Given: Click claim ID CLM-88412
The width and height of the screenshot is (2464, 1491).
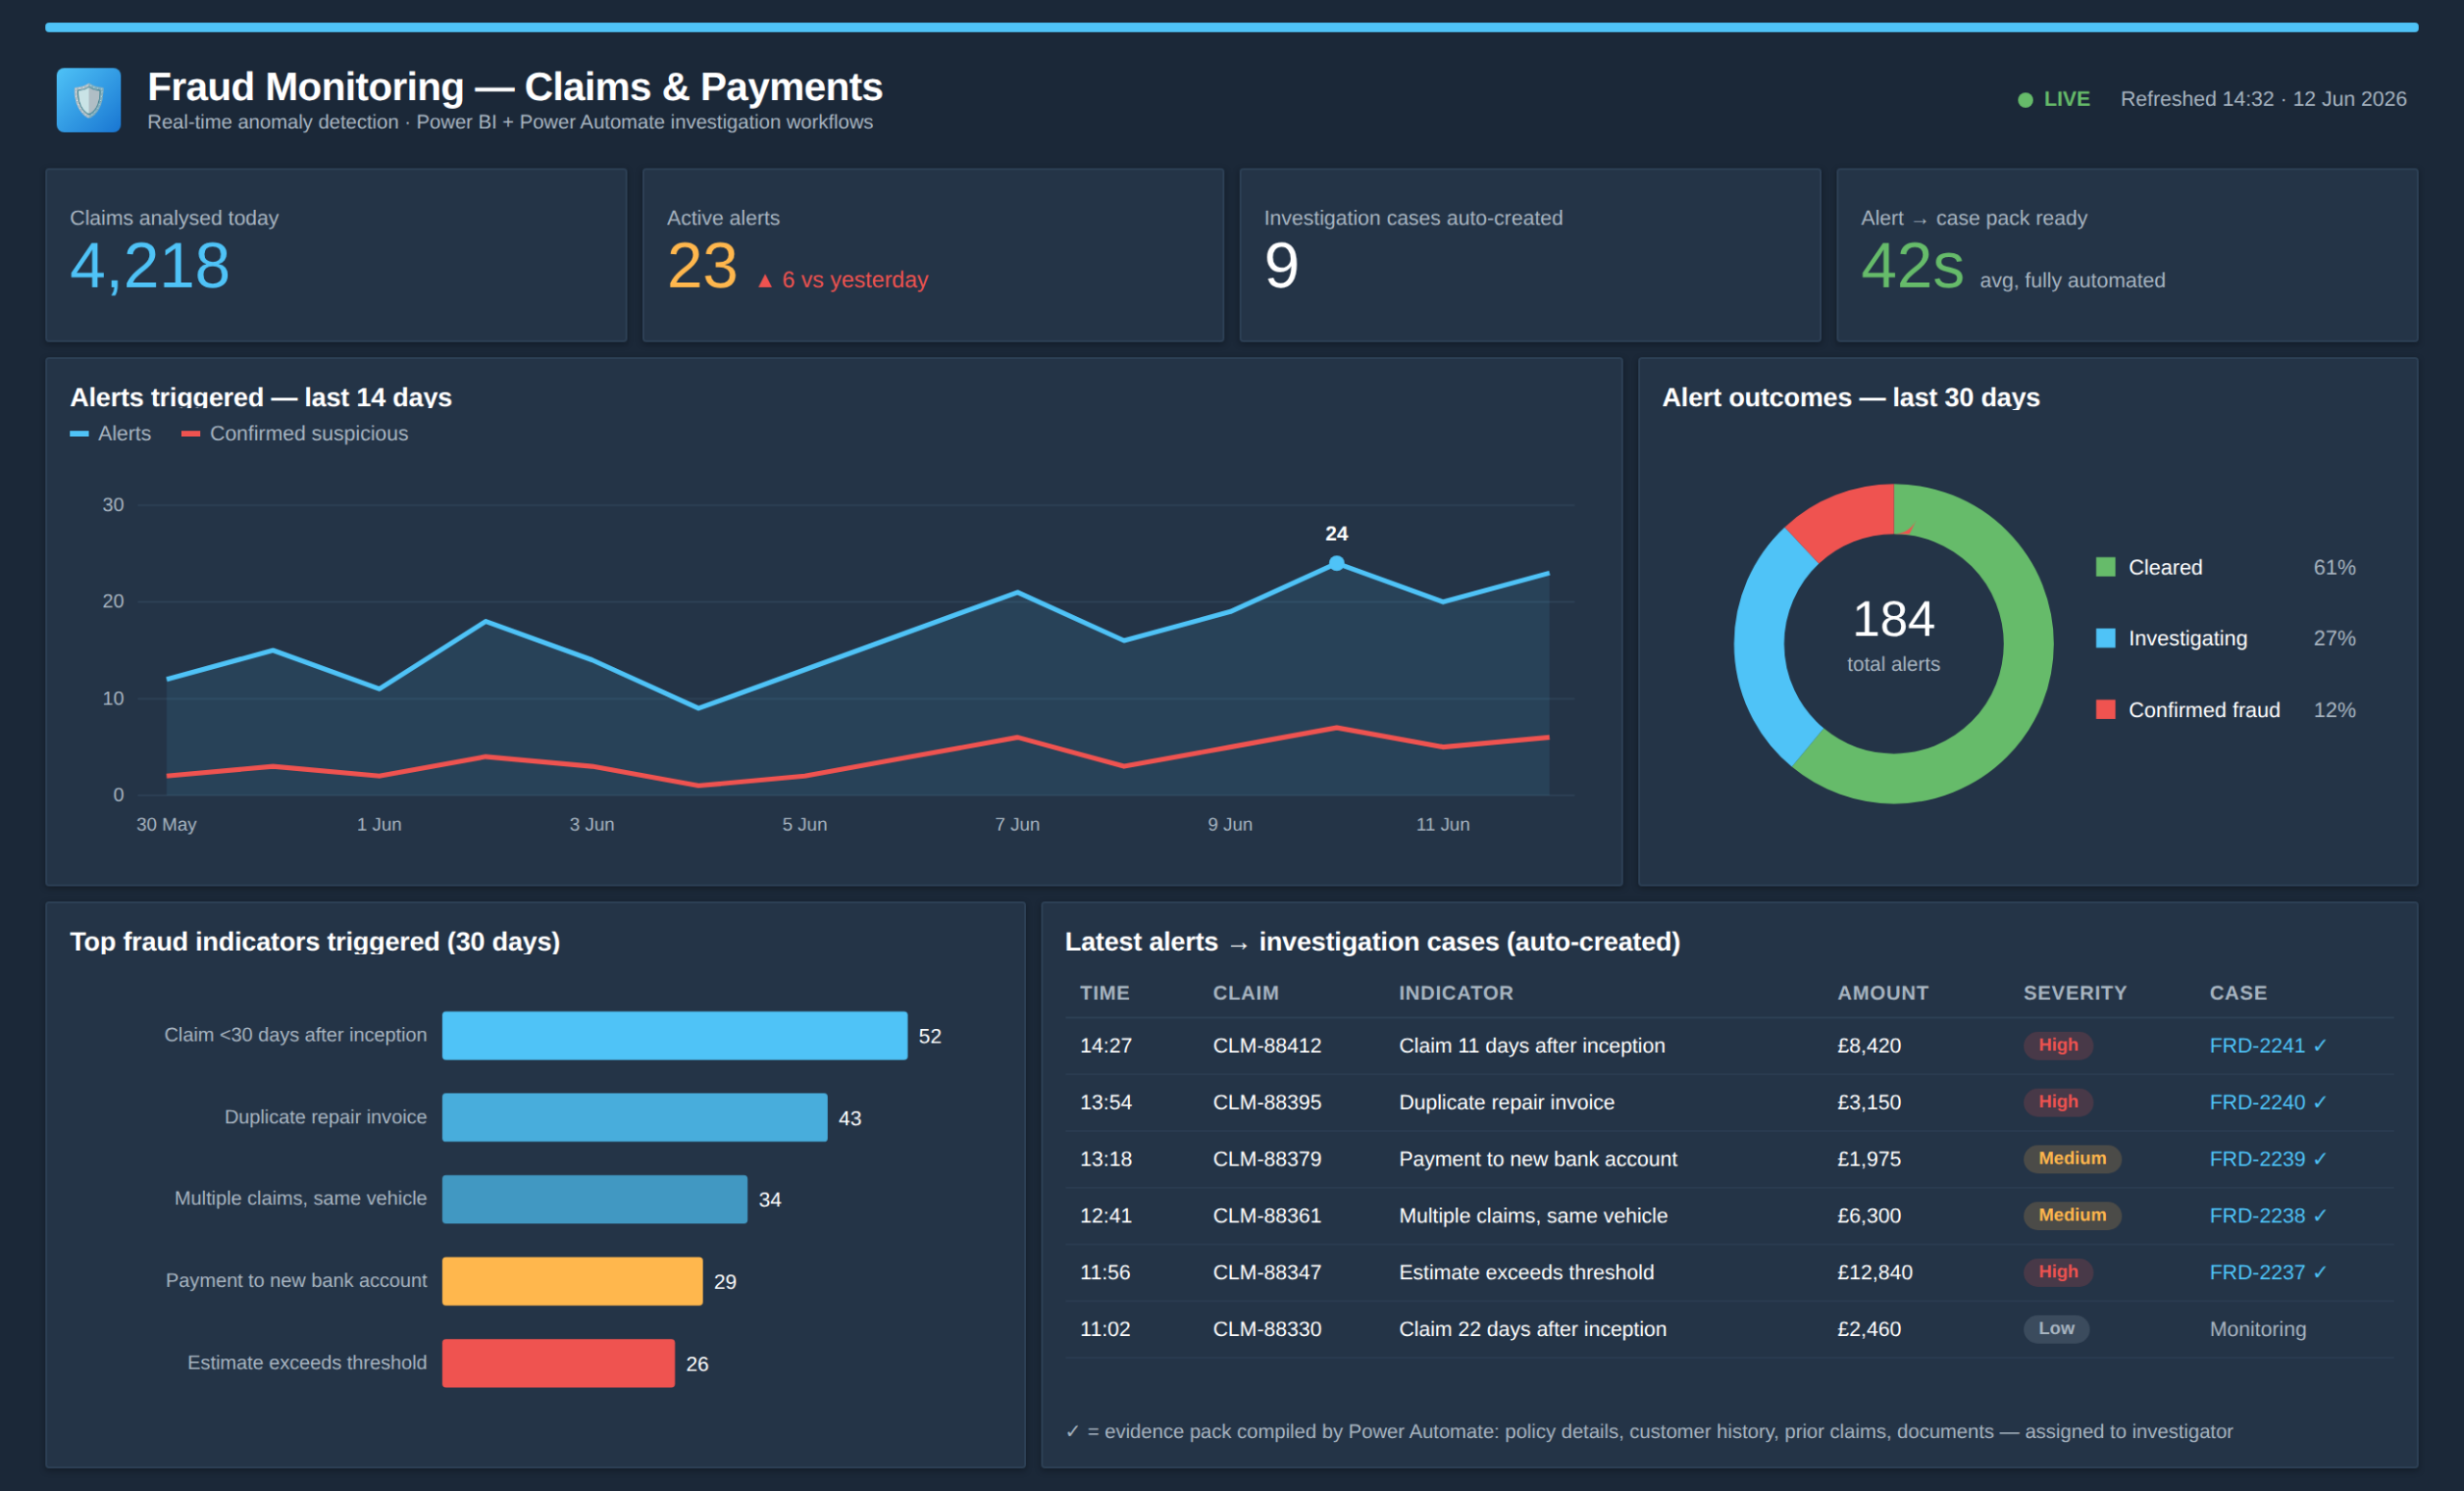Looking at the screenshot, I should click(x=1266, y=1046).
